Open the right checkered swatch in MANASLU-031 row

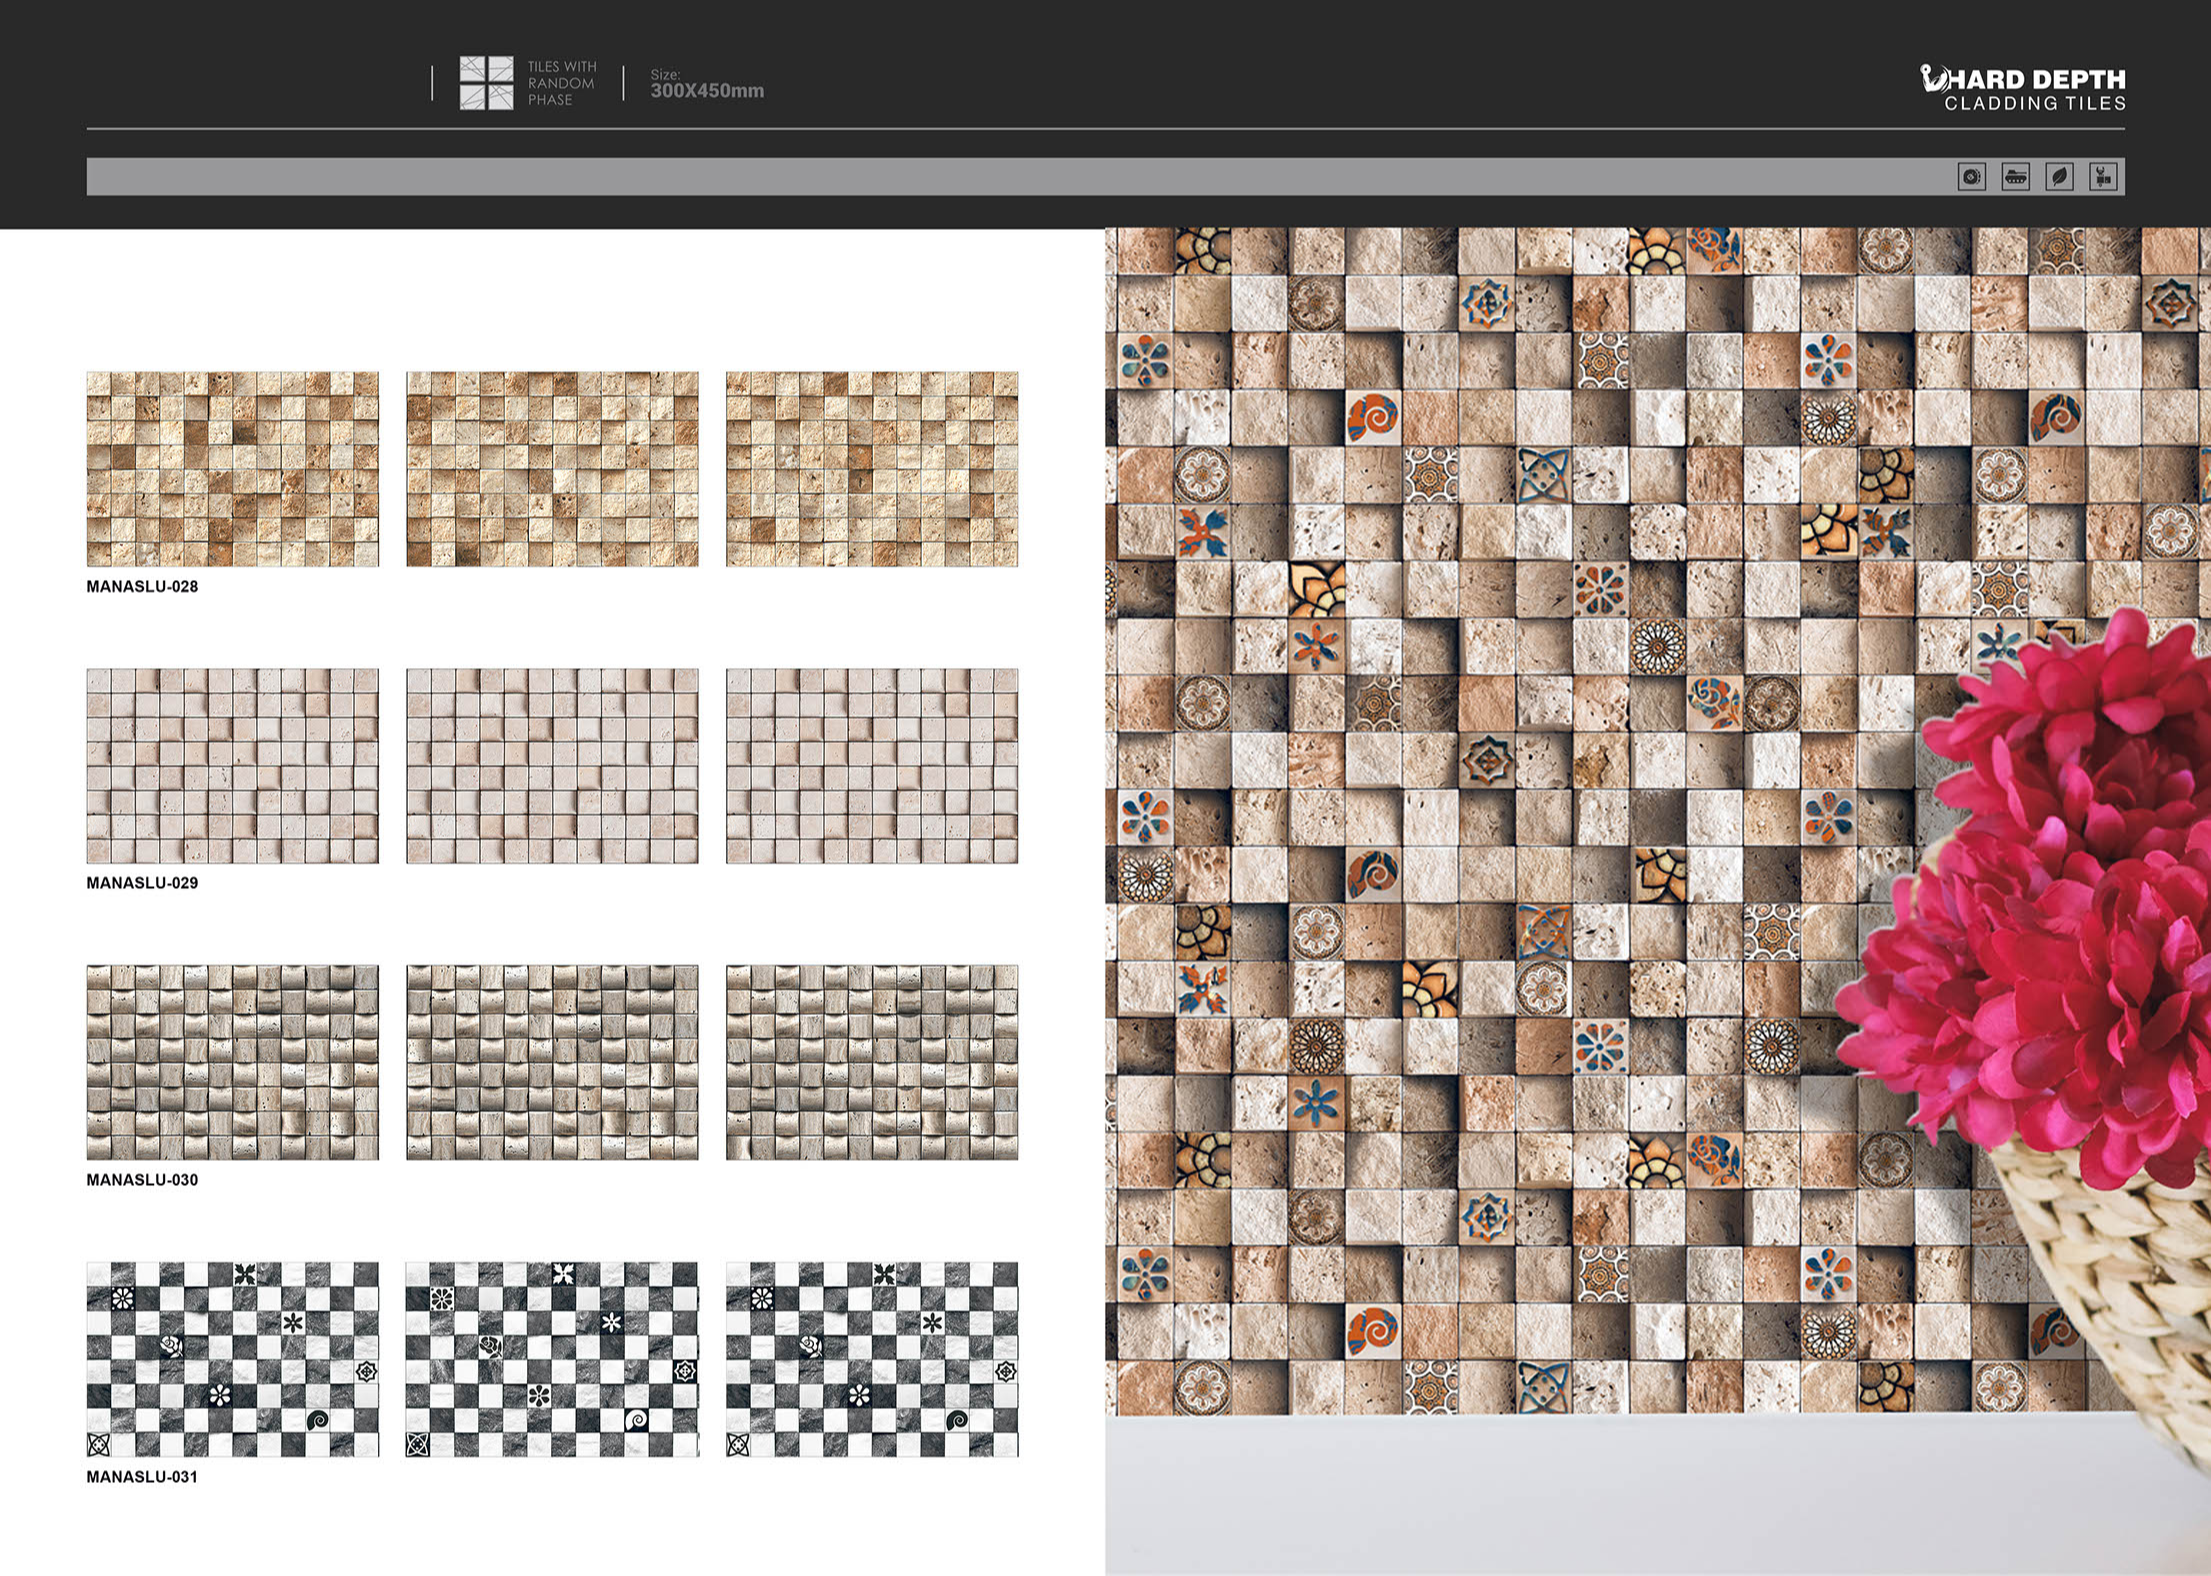(x=872, y=1359)
